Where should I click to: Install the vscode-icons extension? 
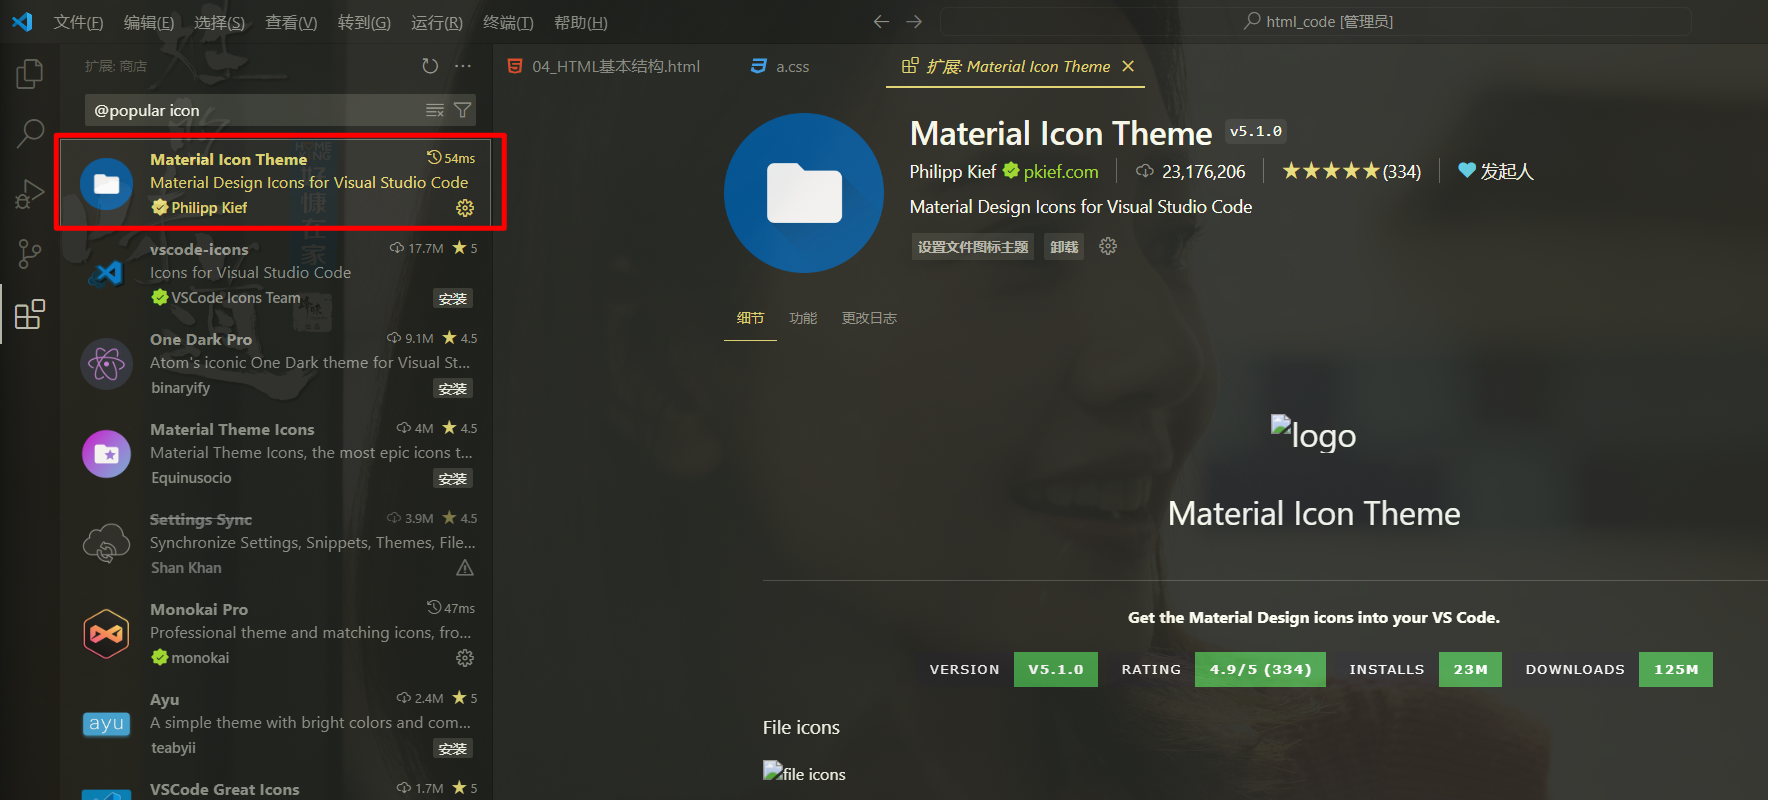click(x=453, y=298)
